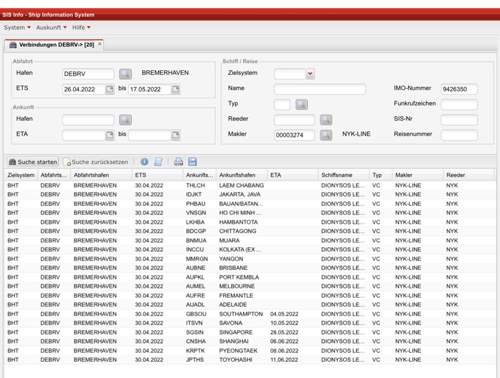The height and width of the screenshot is (378, 500).
Task: Open calendar for ETS start date
Action: pyautogui.click(x=110, y=89)
